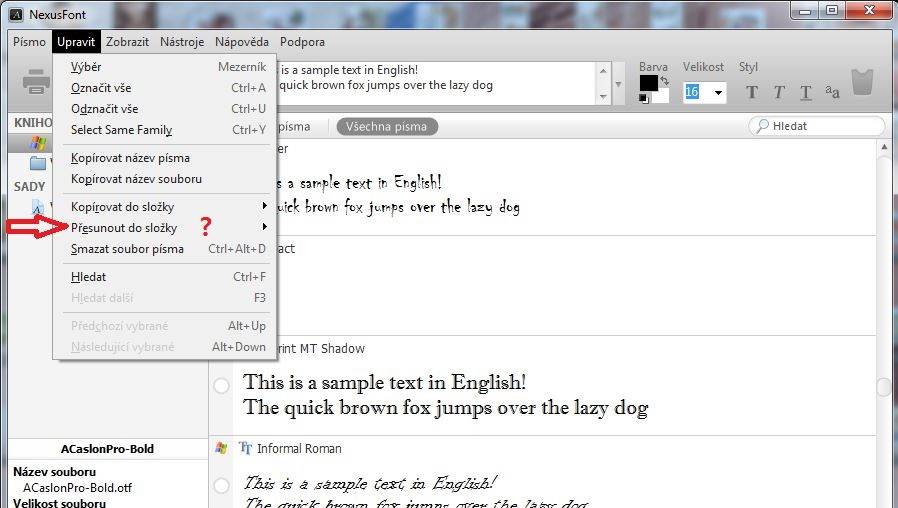
Task: Click font list scrollbar up arrow
Action: tap(884, 148)
